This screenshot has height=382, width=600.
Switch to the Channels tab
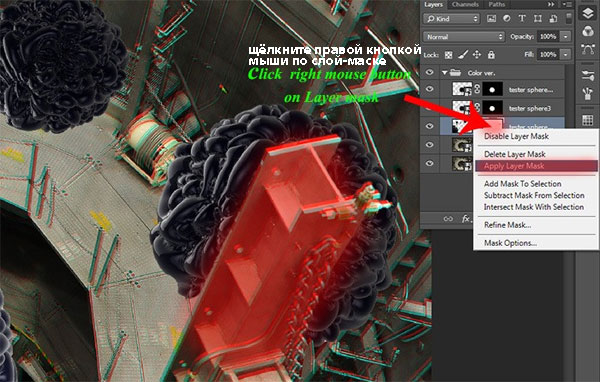(465, 5)
